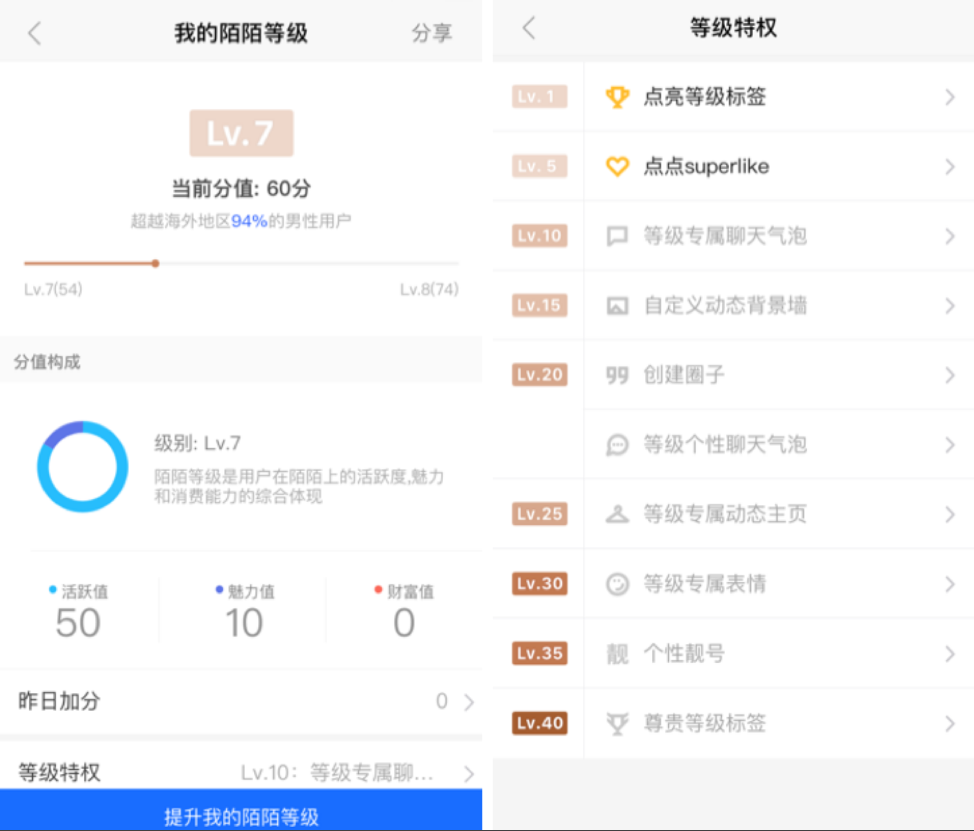The image size is (974, 831).
Task: Go back from 等级特权 screen
Action: click(529, 28)
